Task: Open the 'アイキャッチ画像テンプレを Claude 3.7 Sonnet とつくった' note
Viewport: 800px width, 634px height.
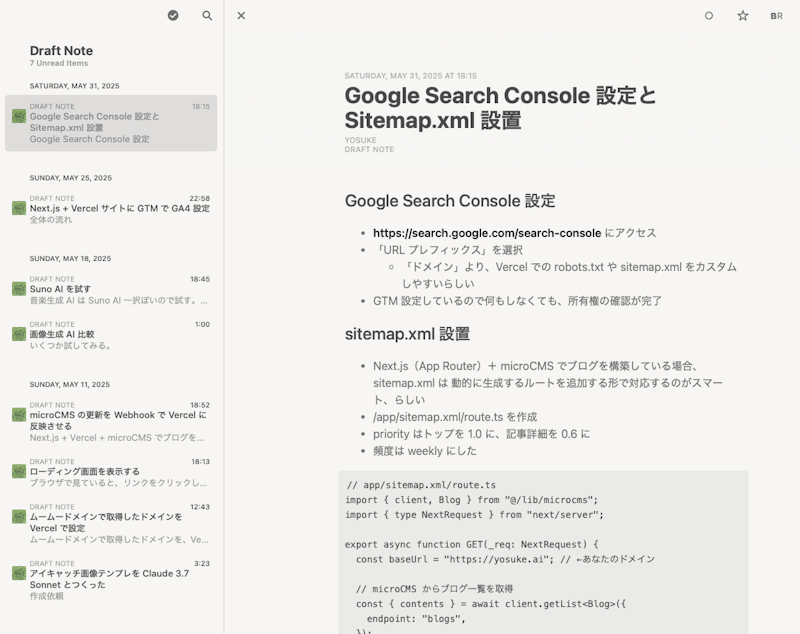Action: (109, 579)
